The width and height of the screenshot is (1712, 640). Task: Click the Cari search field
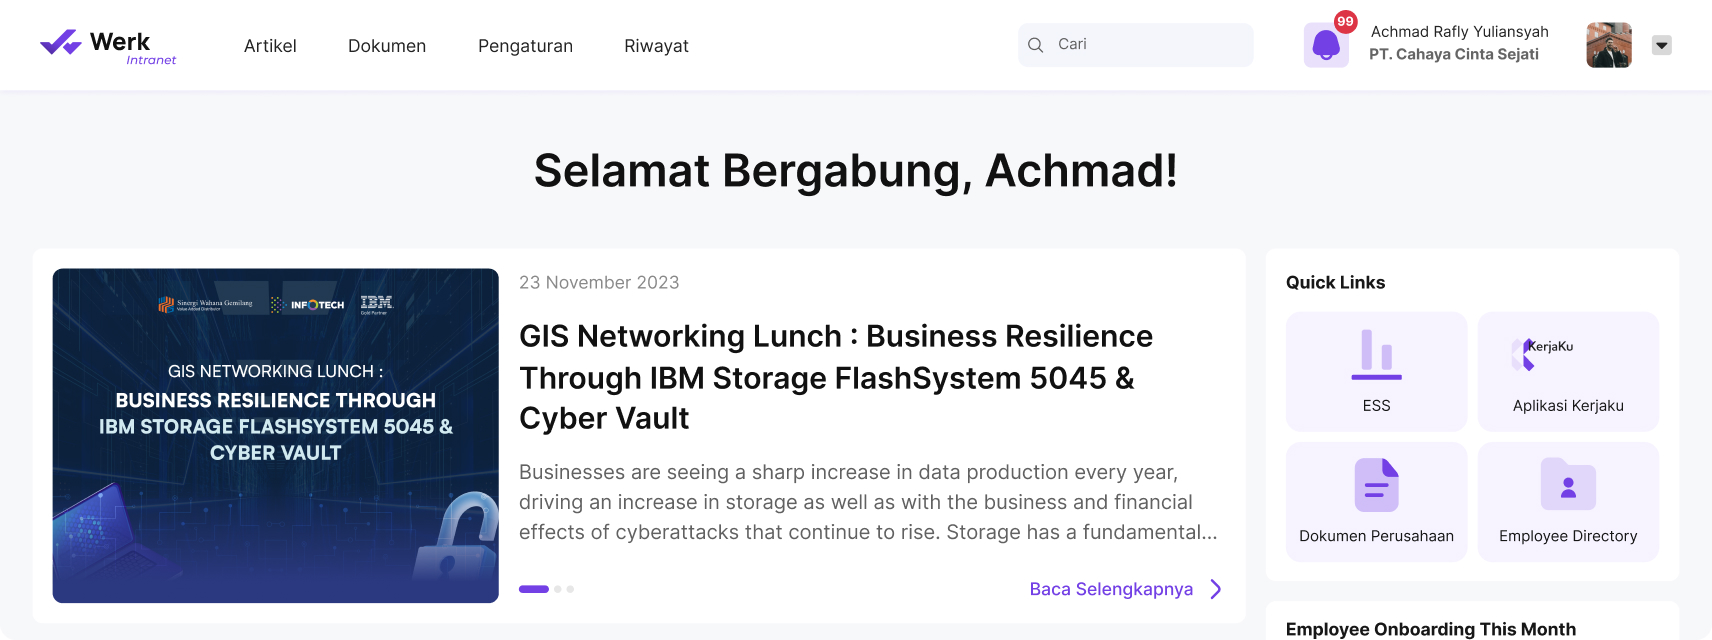(x=1136, y=45)
